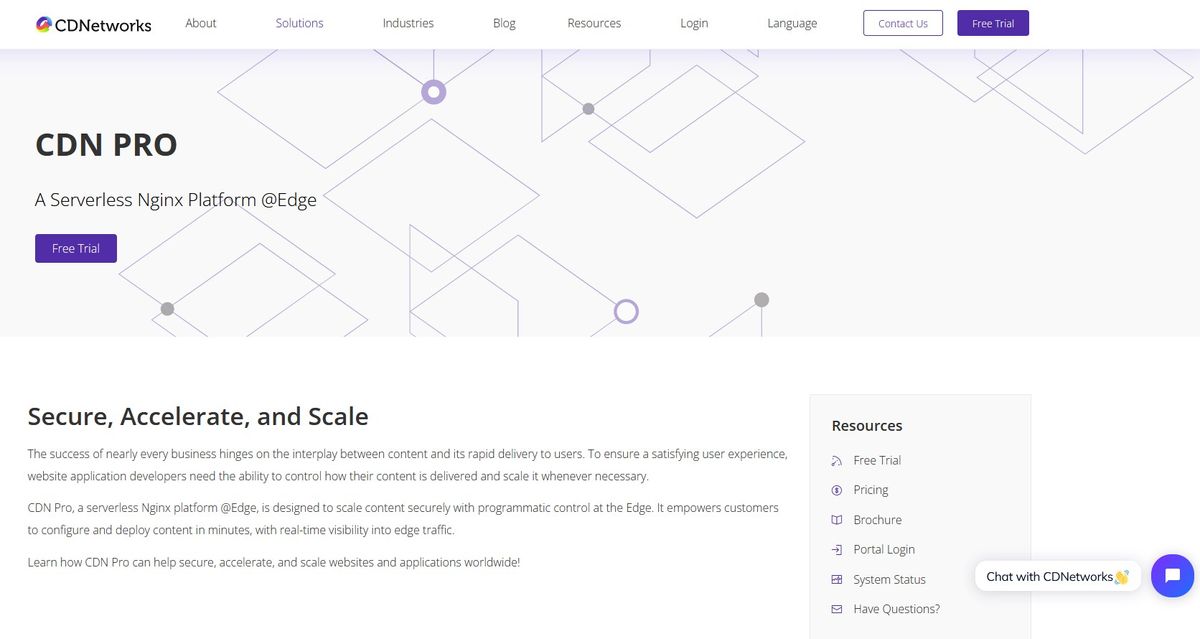Select Login in the top navigation

pos(694,23)
